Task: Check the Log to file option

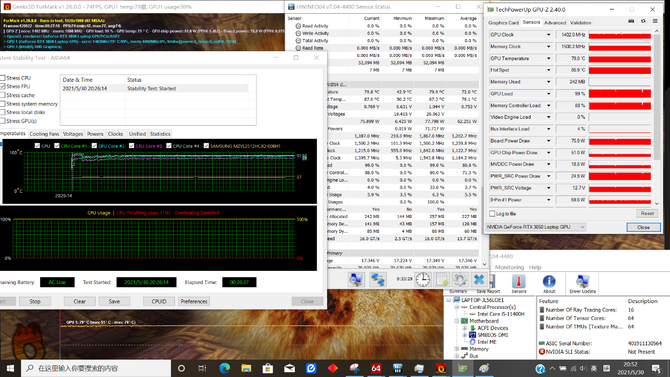Action: tap(492, 213)
